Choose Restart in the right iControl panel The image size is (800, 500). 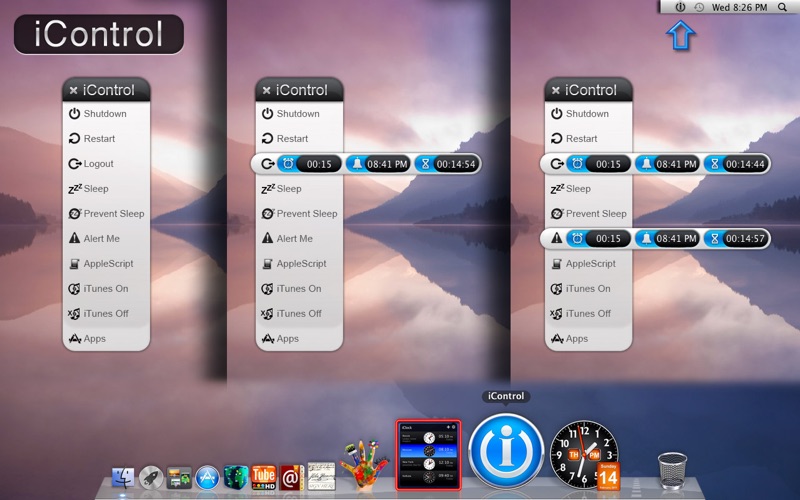click(588, 139)
